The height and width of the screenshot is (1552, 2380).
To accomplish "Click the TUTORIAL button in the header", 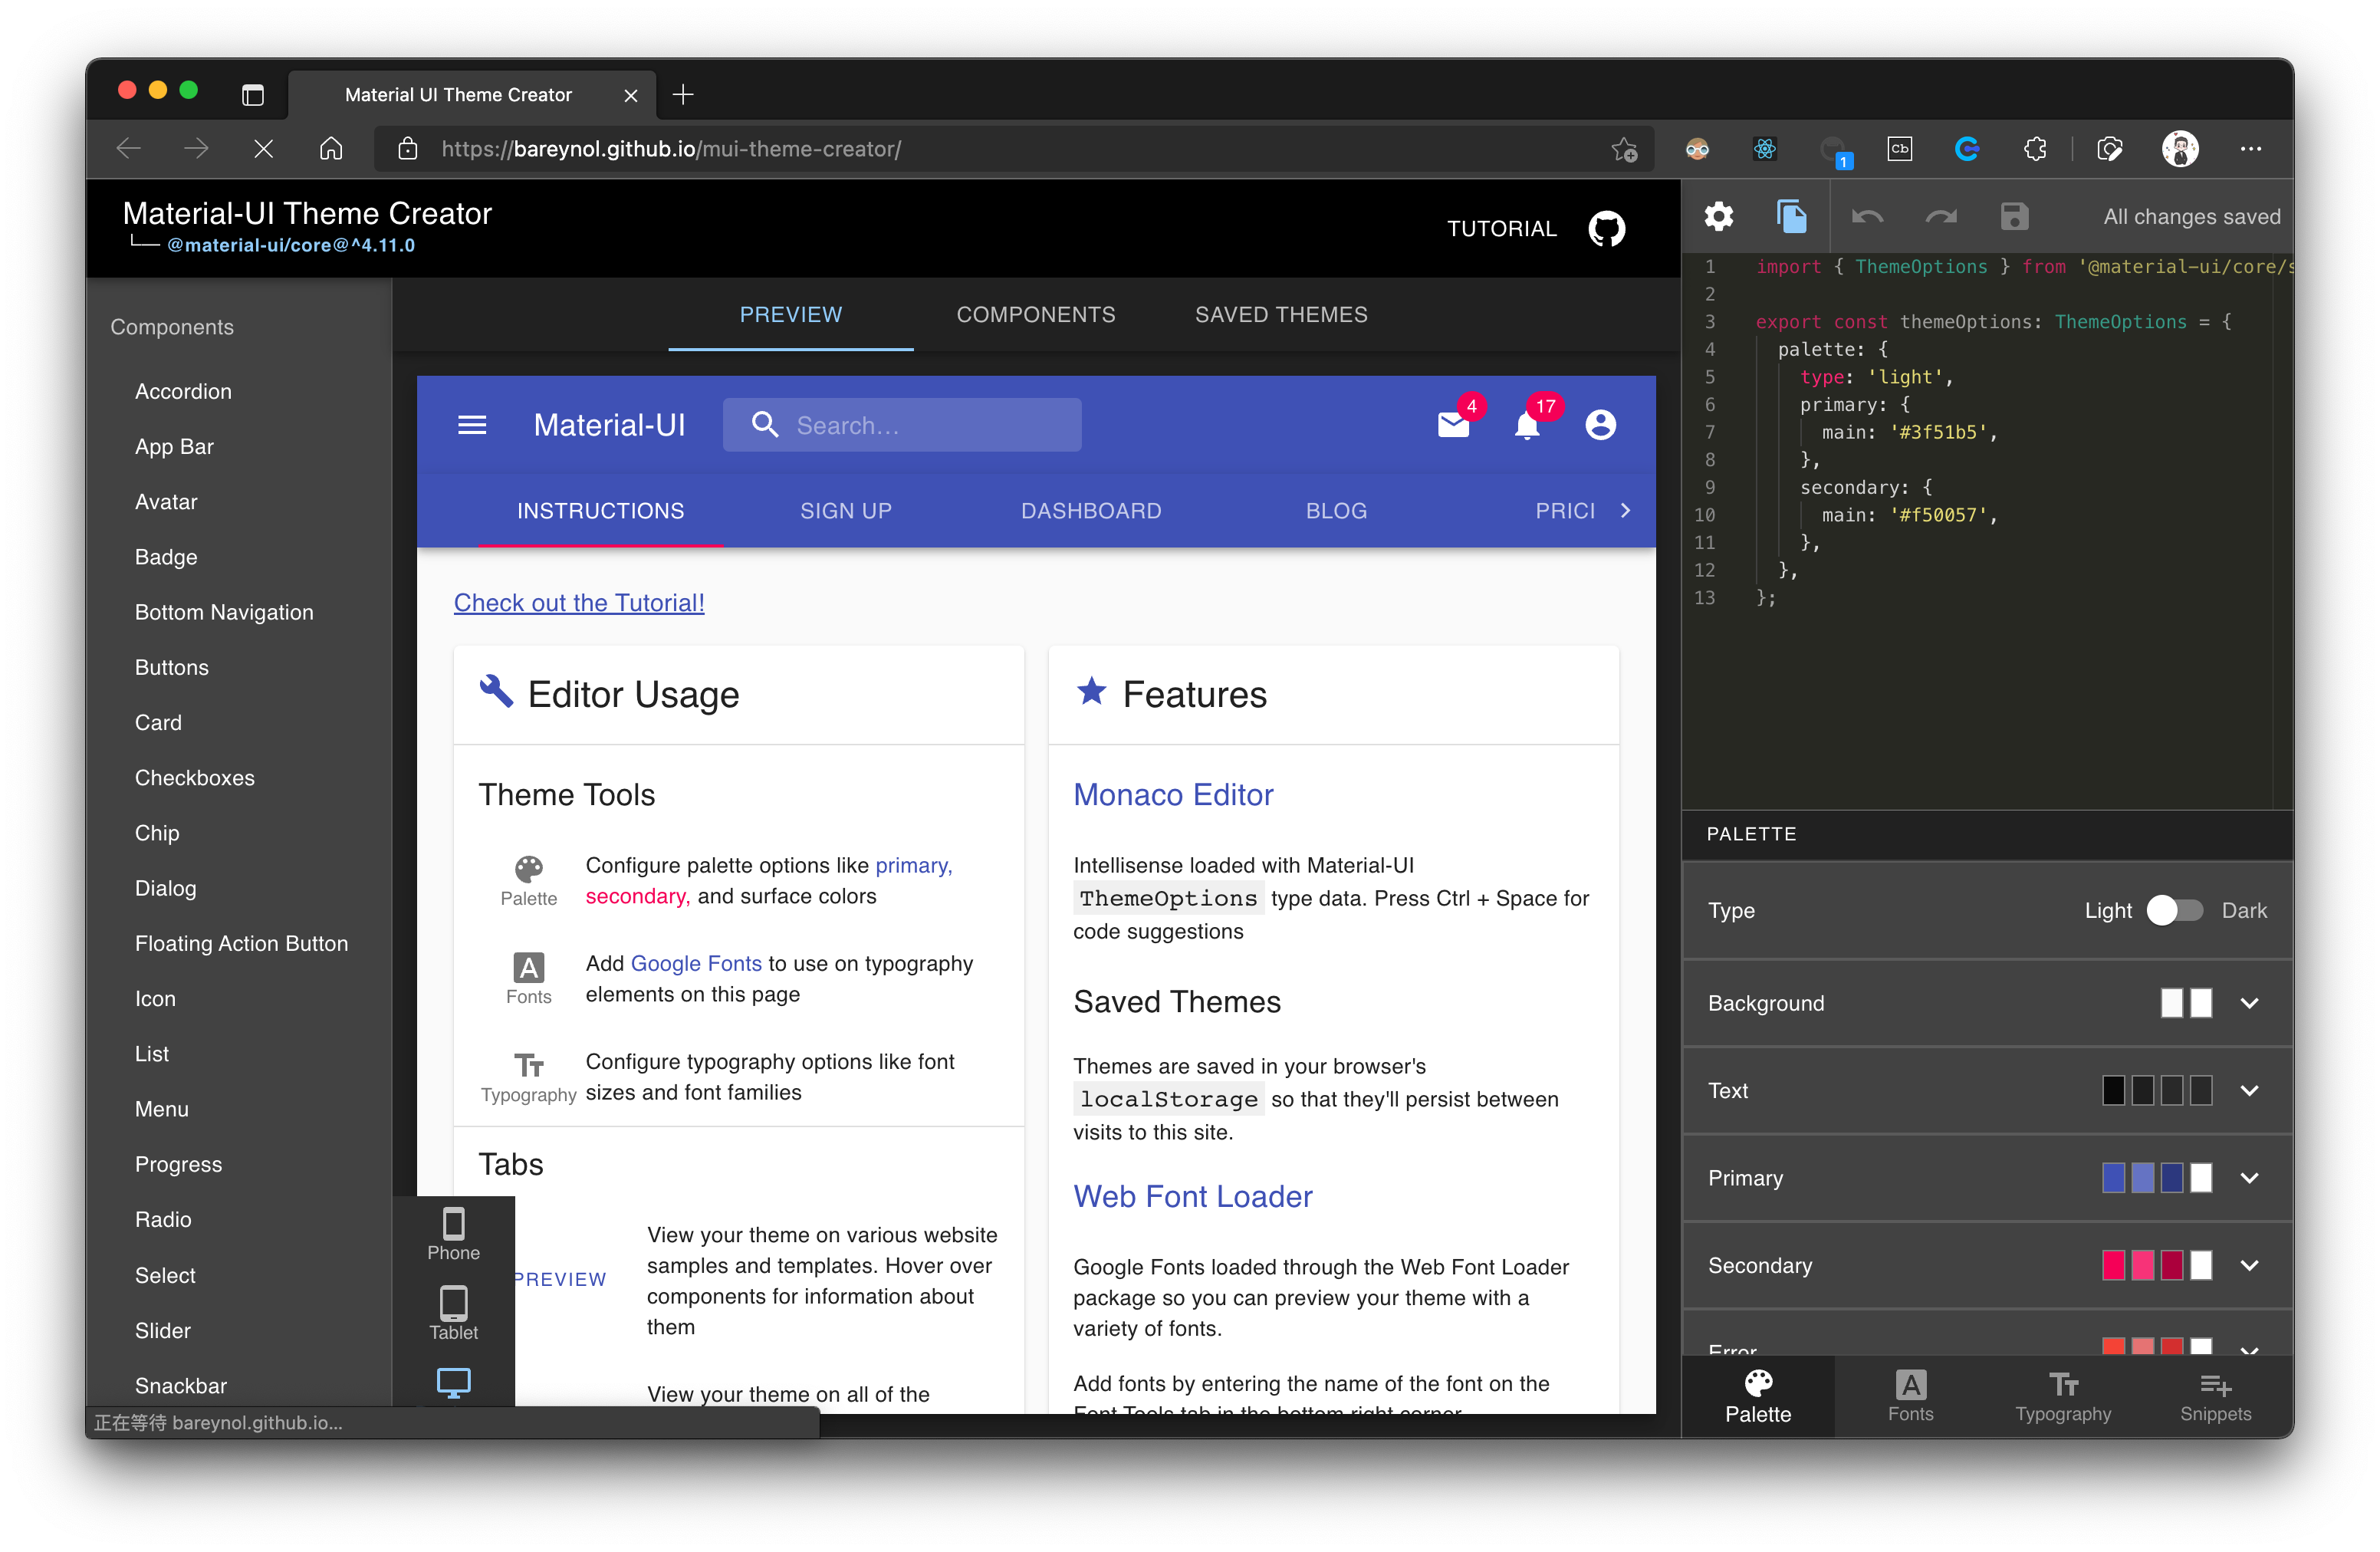I will tap(1501, 228).
